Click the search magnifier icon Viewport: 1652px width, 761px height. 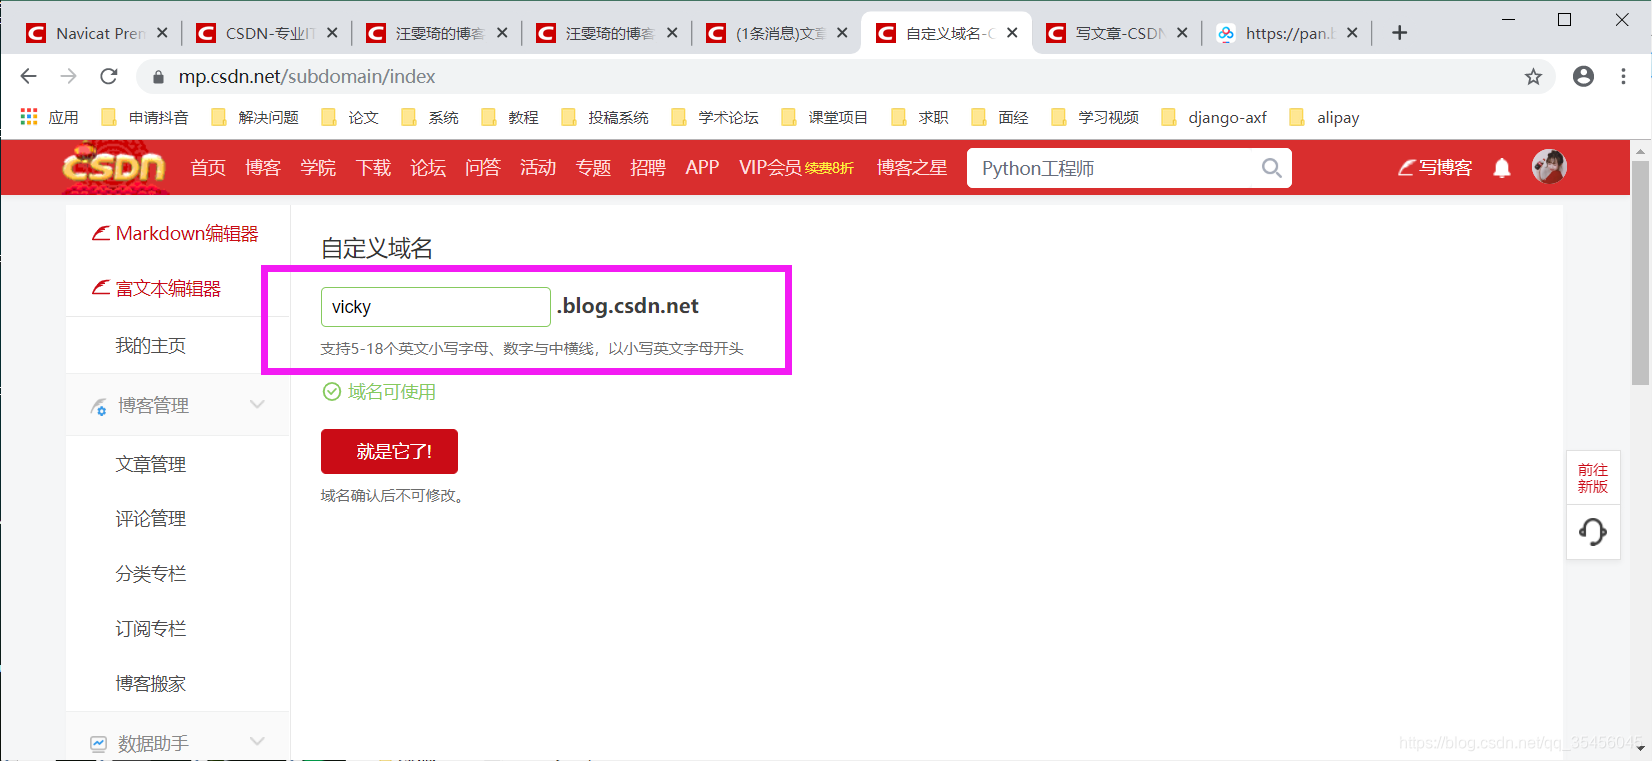point(1271,168)
